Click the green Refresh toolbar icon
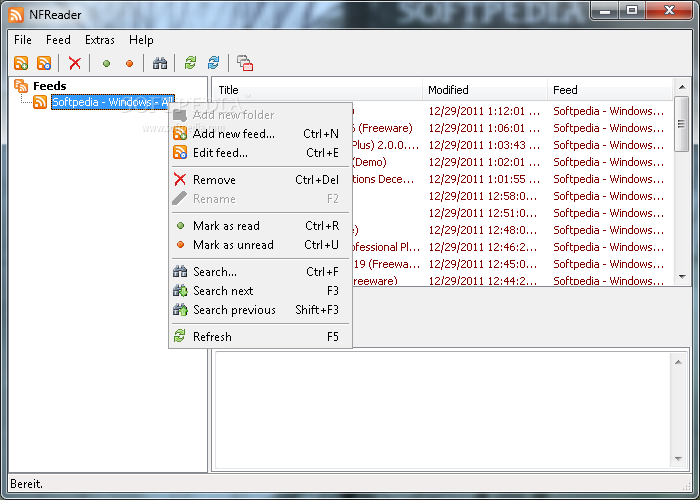Image resolution: width=700 pixels, height=500 pixels. tap(191, 63)
